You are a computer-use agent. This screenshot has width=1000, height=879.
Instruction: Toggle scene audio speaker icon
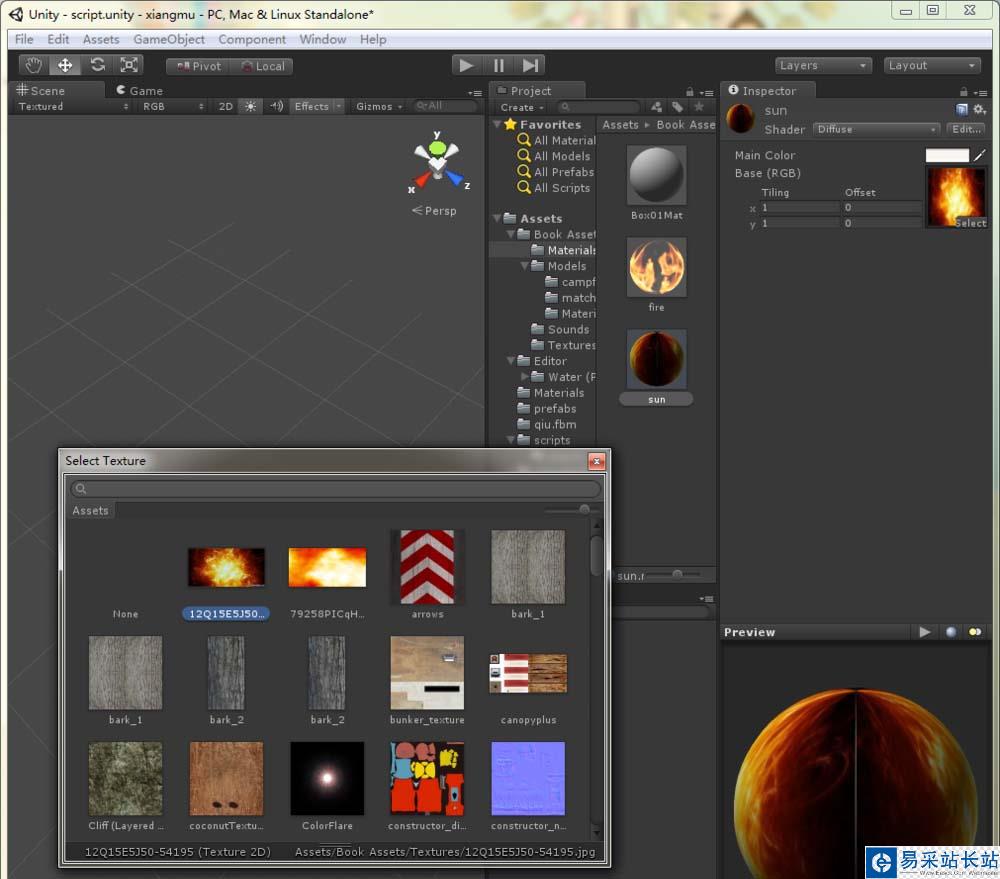coord(277,106)
